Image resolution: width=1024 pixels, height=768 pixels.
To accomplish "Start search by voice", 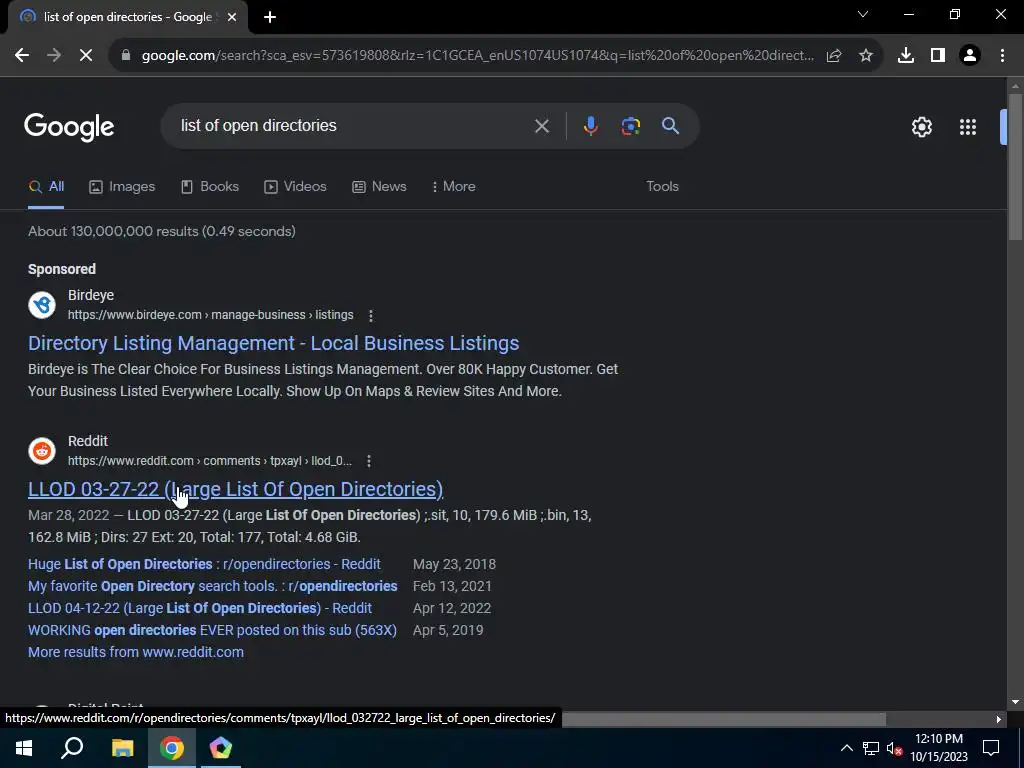I will click(x=590, y=126).
